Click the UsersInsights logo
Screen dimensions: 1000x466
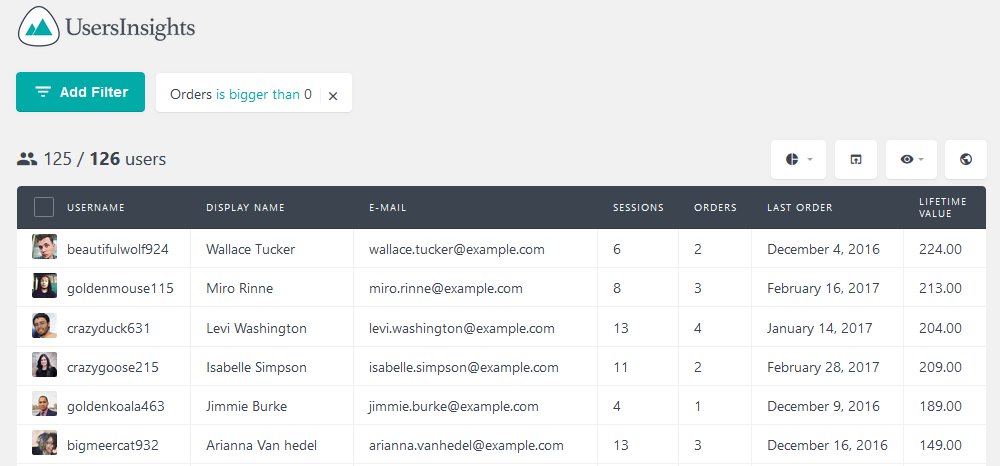point(107,27)
